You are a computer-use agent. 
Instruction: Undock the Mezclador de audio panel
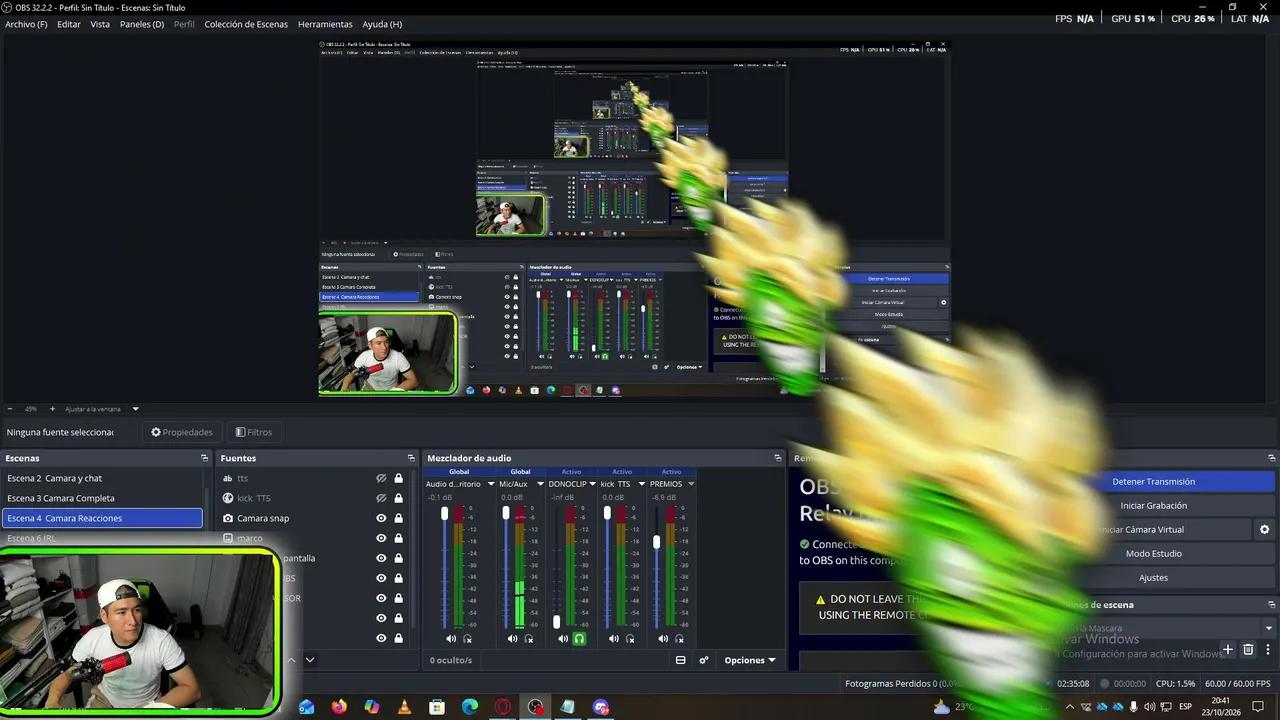tap(777, 458)
